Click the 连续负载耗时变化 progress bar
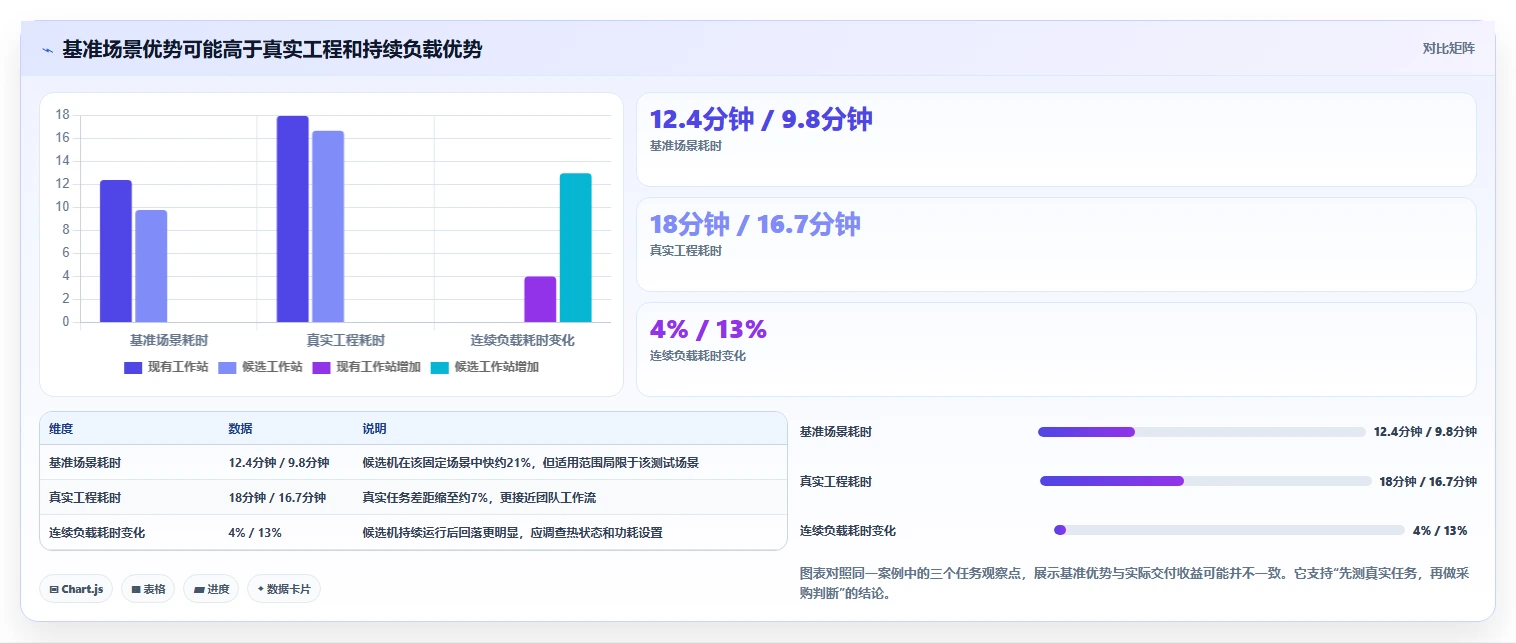 tap(1229, 530)
